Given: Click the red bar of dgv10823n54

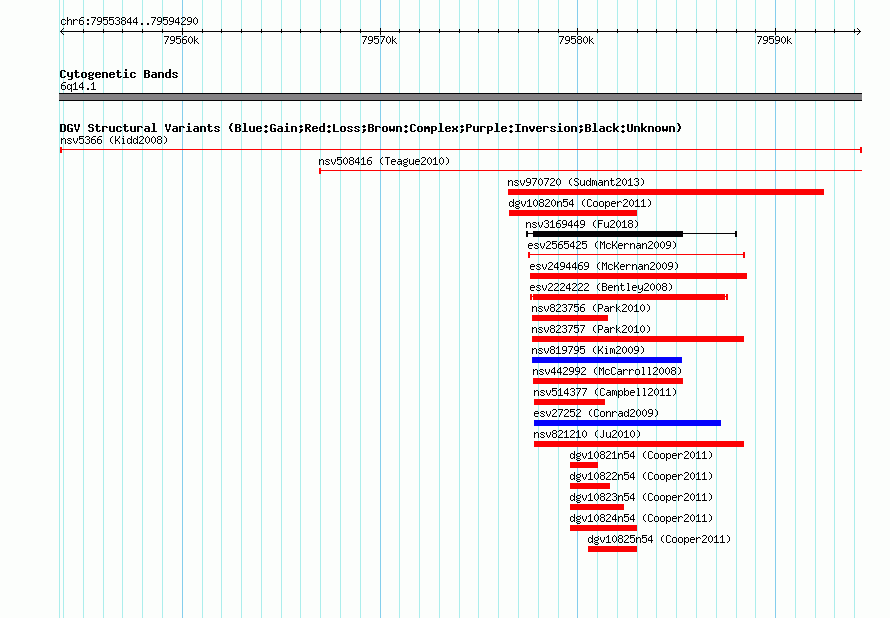Looking at the screenshot, I should [x=597, y=507].
